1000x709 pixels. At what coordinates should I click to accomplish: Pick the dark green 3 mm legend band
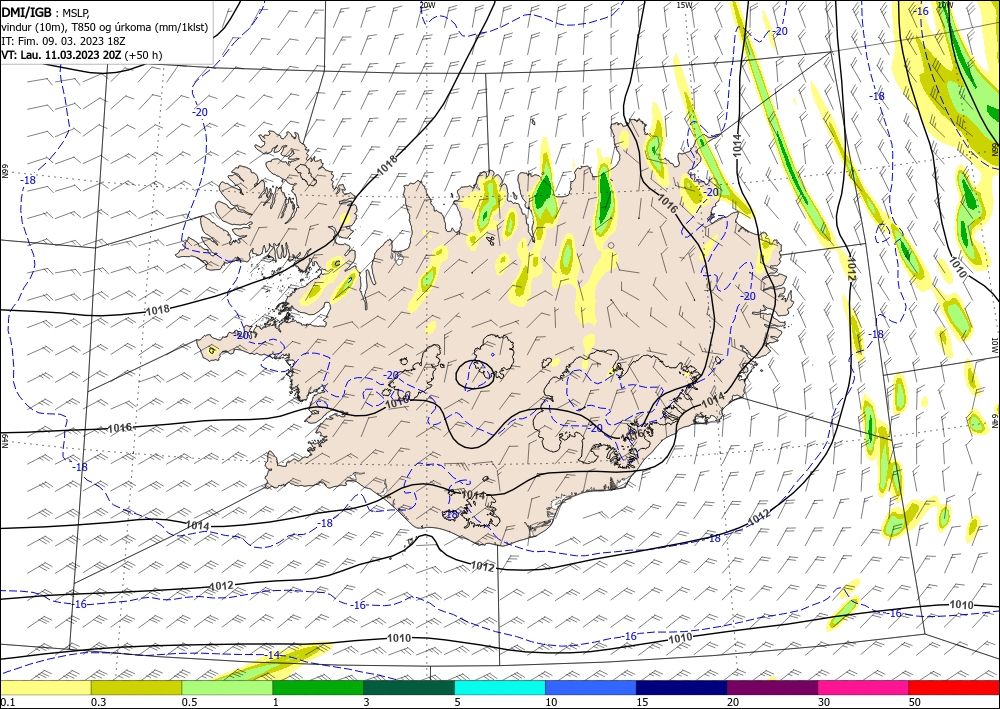409,687
